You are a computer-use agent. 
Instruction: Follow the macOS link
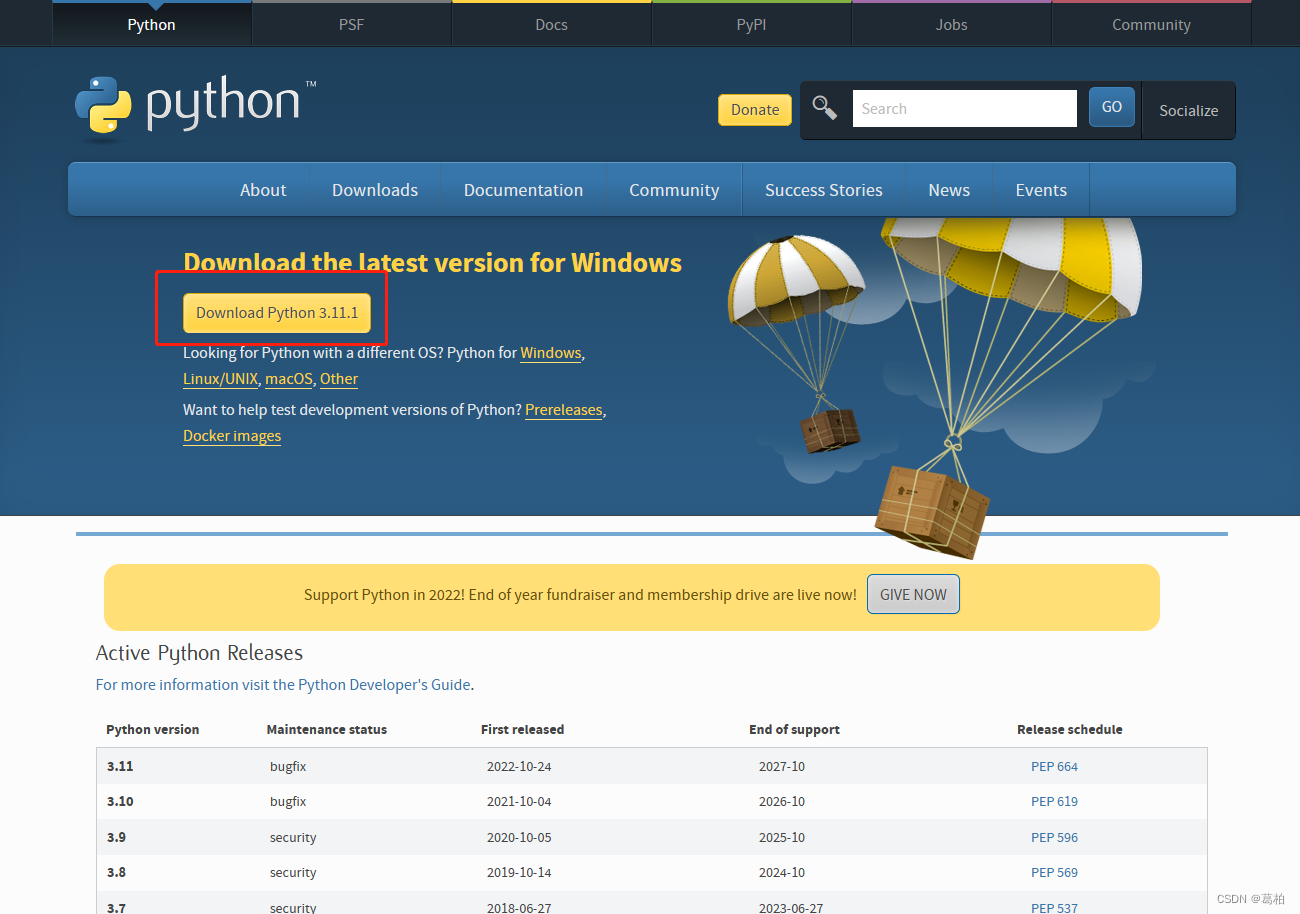[289, 379]
